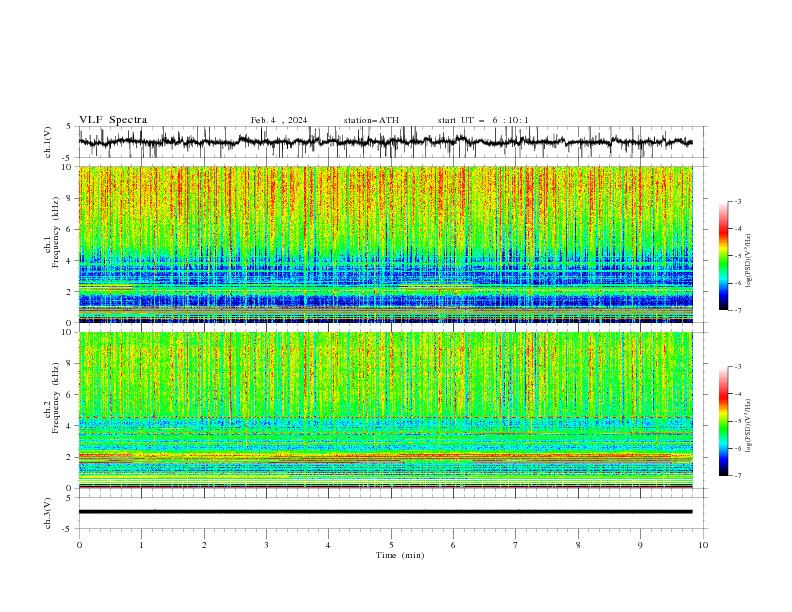Screen dimensions: 792x612
Task: Click the "8" kHz tick on ch.2 axis
Action: (x=70, y=364)
